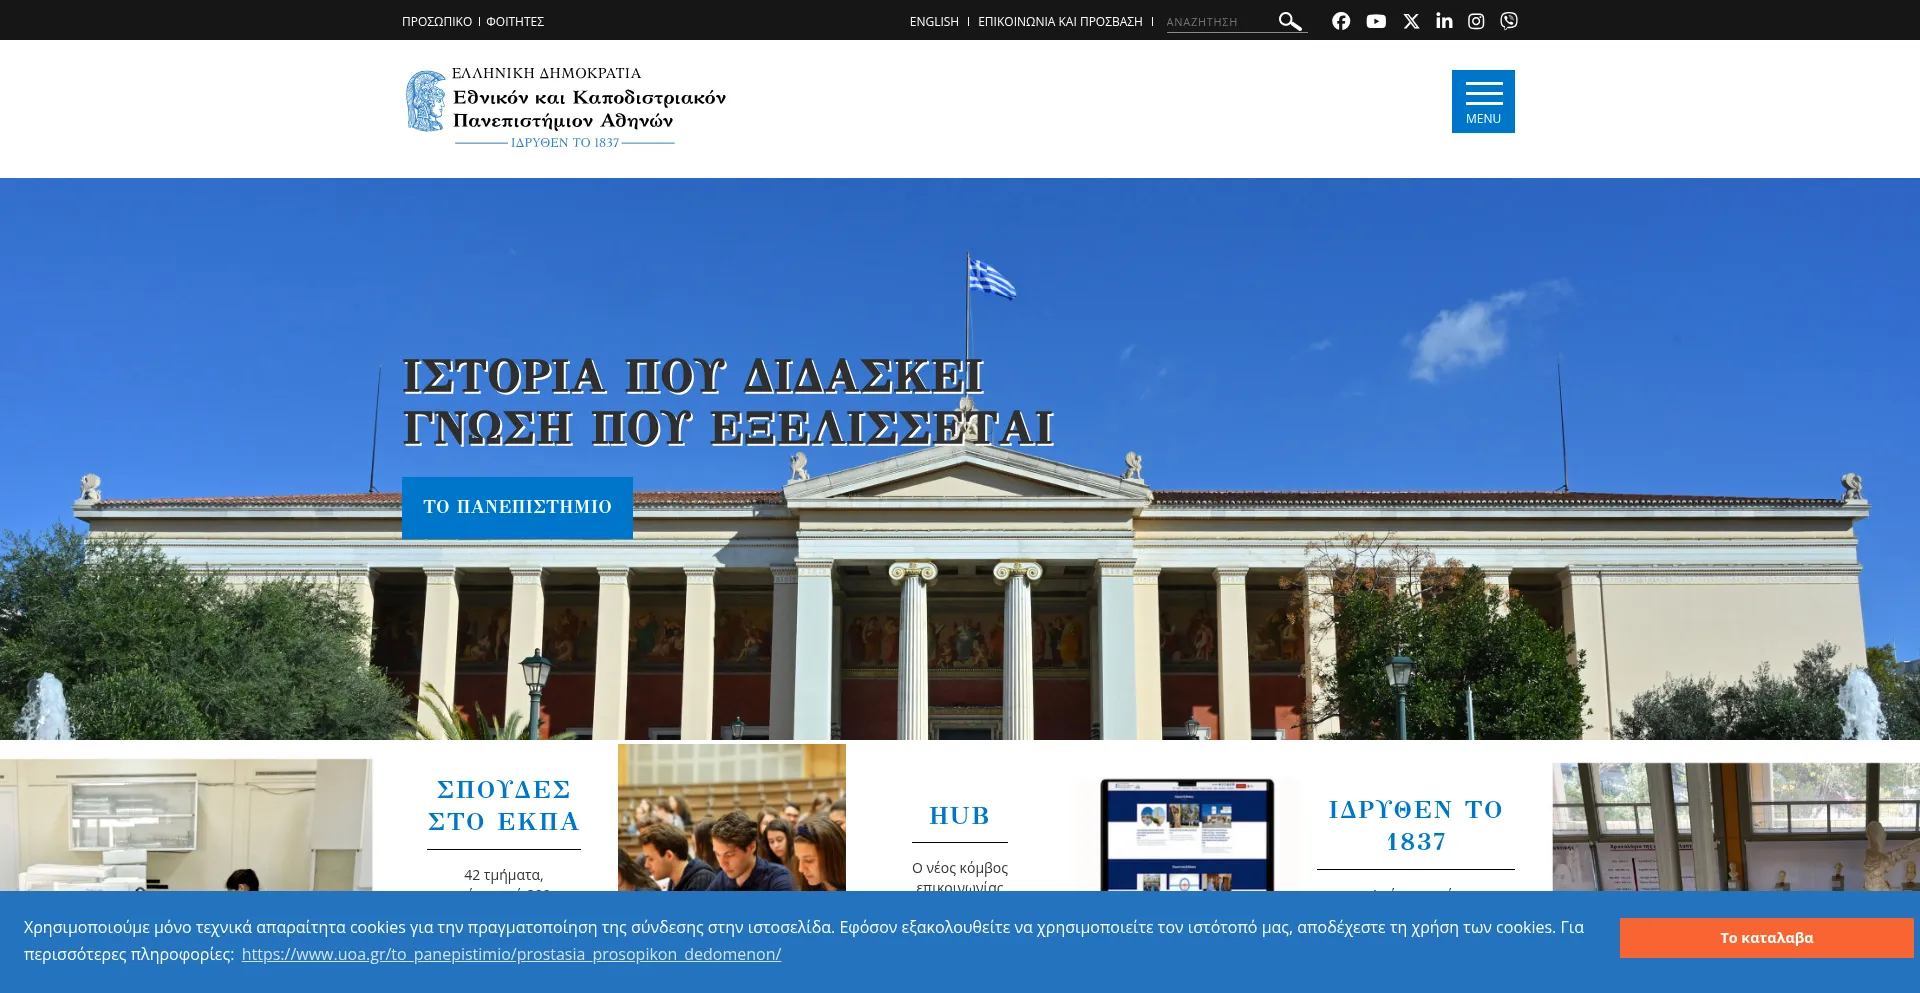This screenshot has width=1920, height=993.
Task: Open the ΙΔΡΥΘΕΝ ΤΟ 1837 heading
Action: click(x=1416, y=826)
